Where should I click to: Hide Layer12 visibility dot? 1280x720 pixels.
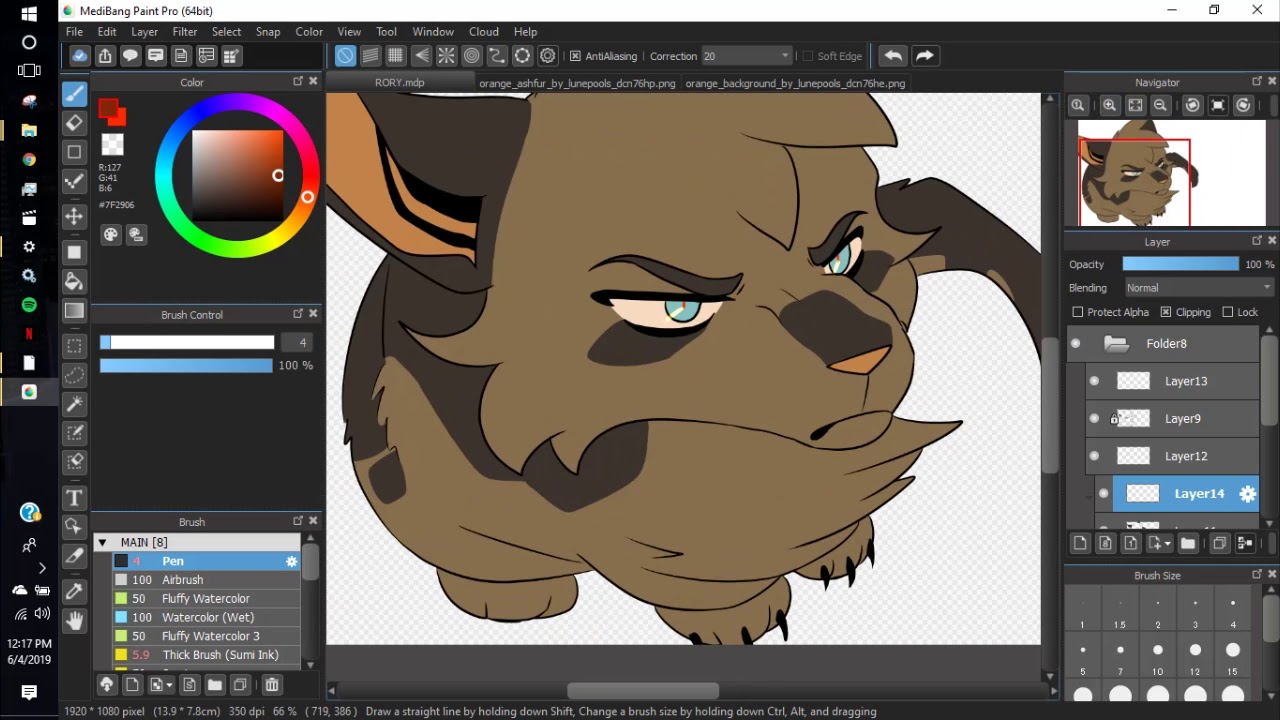point(1094,456)
